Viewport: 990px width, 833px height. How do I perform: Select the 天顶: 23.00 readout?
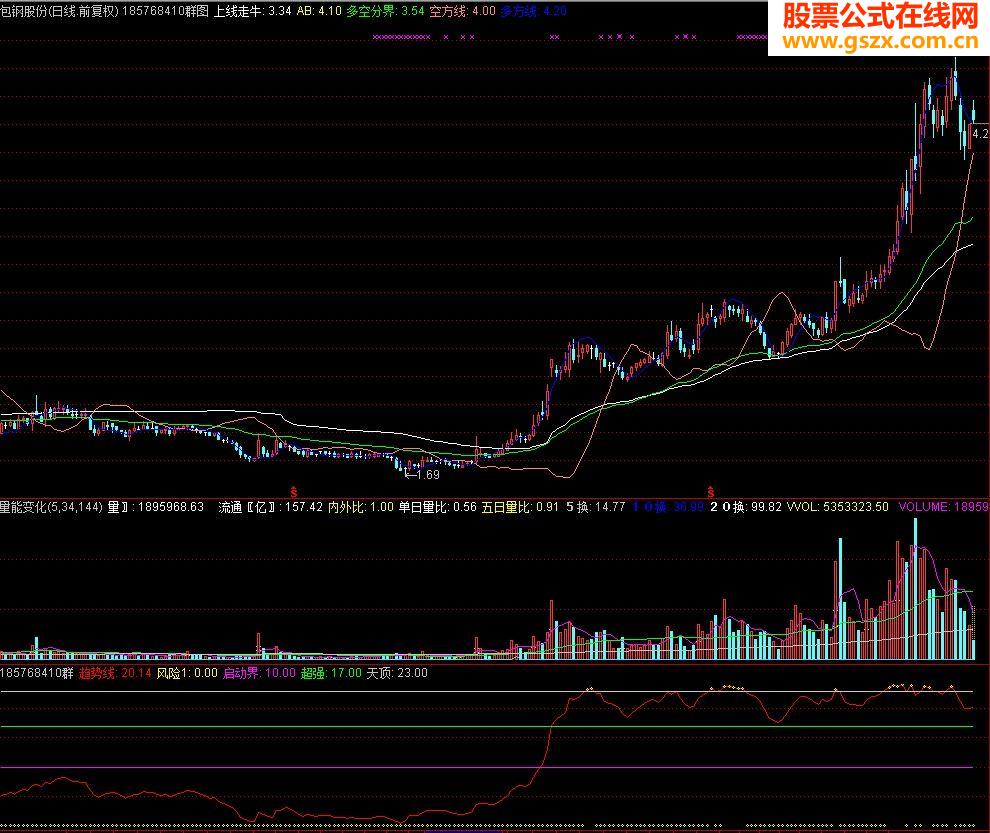(397, 673)
